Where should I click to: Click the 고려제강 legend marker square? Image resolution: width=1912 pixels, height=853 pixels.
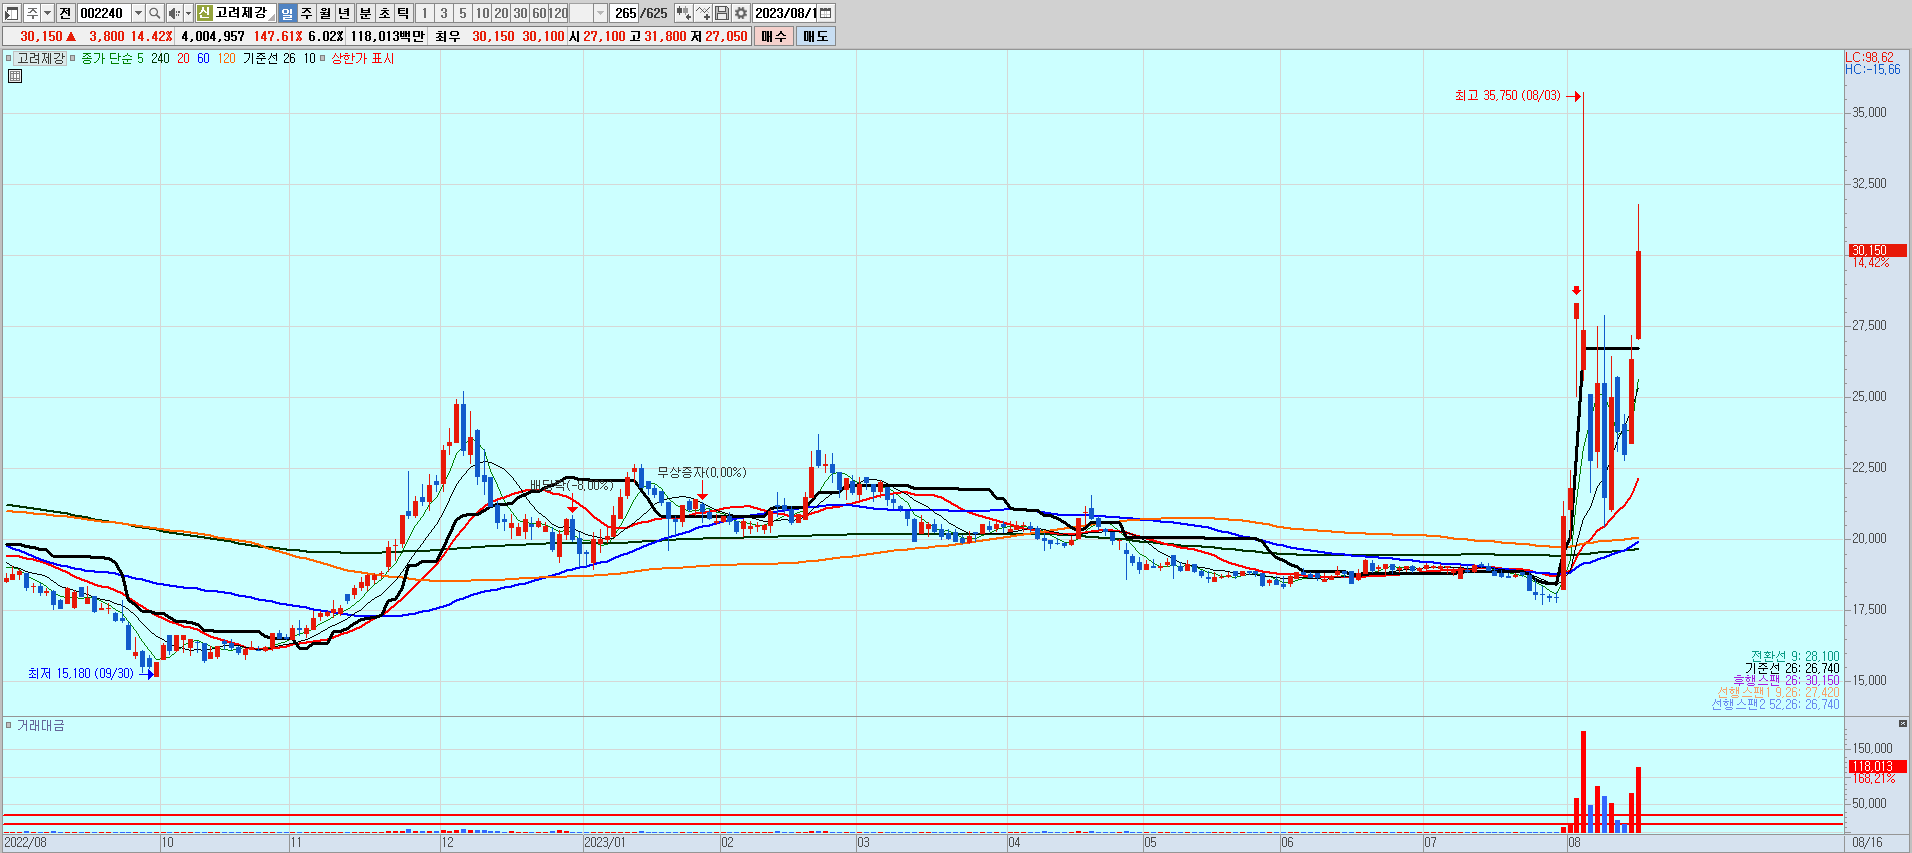(x=8, y=58)
